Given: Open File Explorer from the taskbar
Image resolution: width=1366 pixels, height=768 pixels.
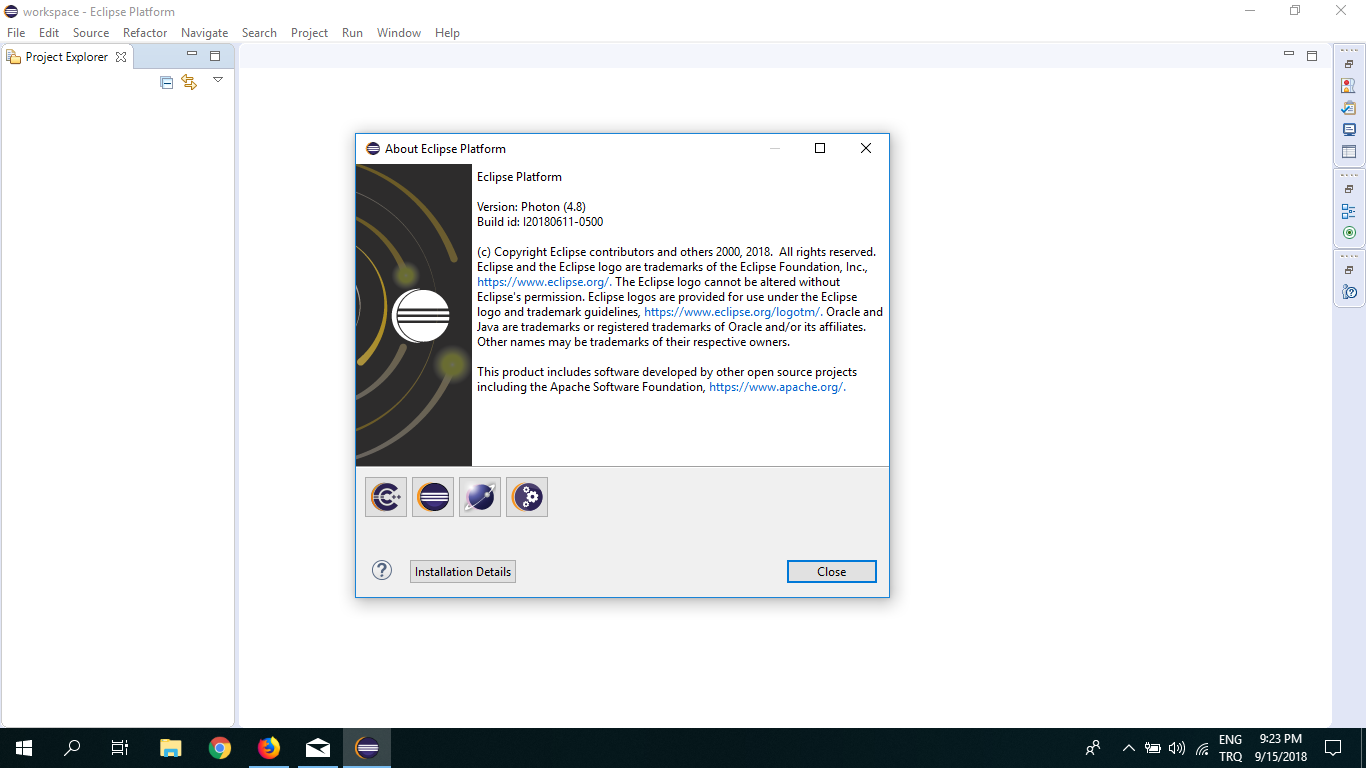Looking at the screenshot, I should coord(171,748).
